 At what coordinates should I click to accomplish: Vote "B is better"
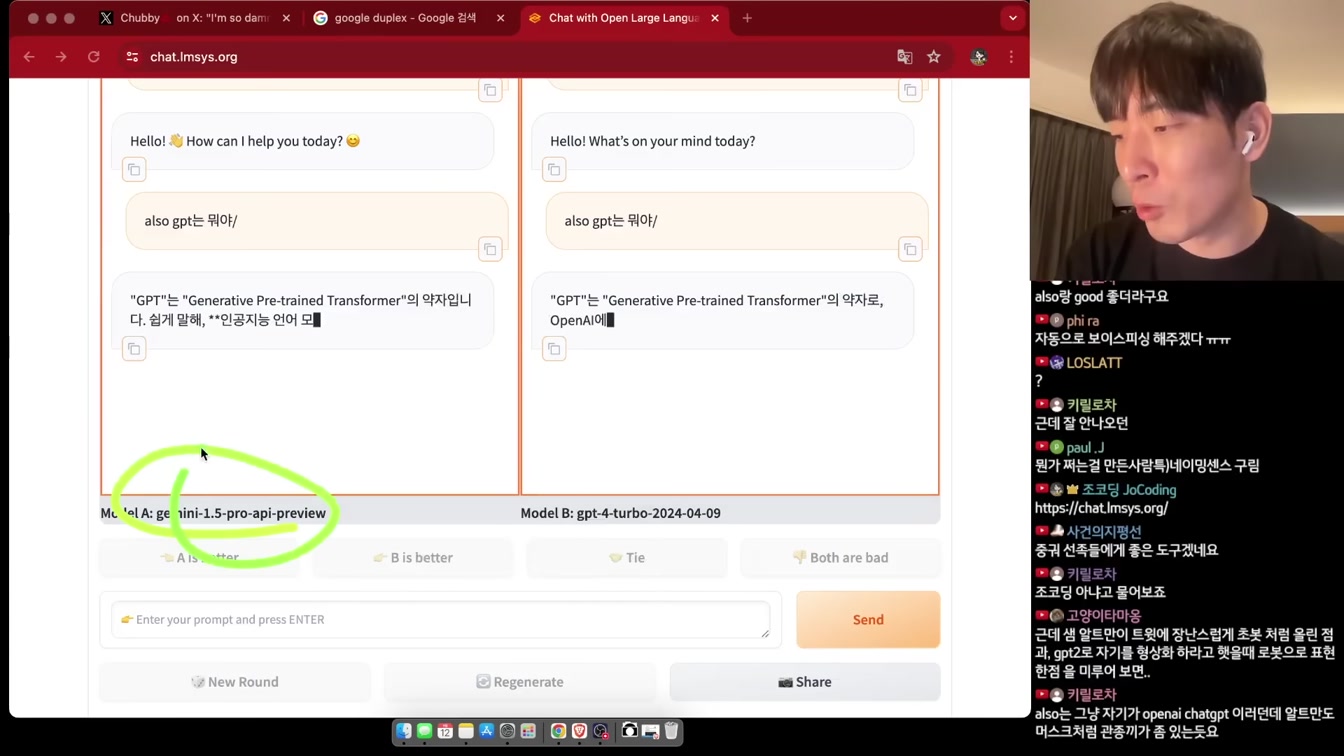pyautogui.click(x=413, y=558)
